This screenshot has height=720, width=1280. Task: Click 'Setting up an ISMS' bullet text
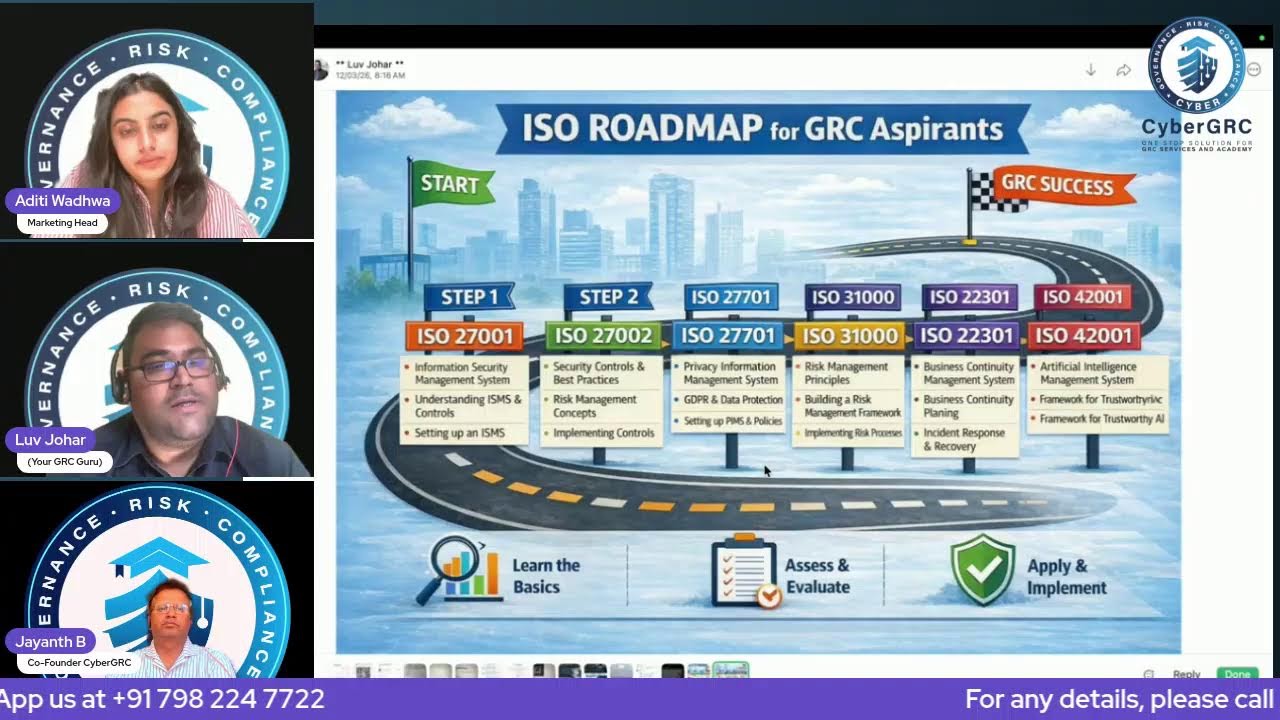(x=459, y=433)
